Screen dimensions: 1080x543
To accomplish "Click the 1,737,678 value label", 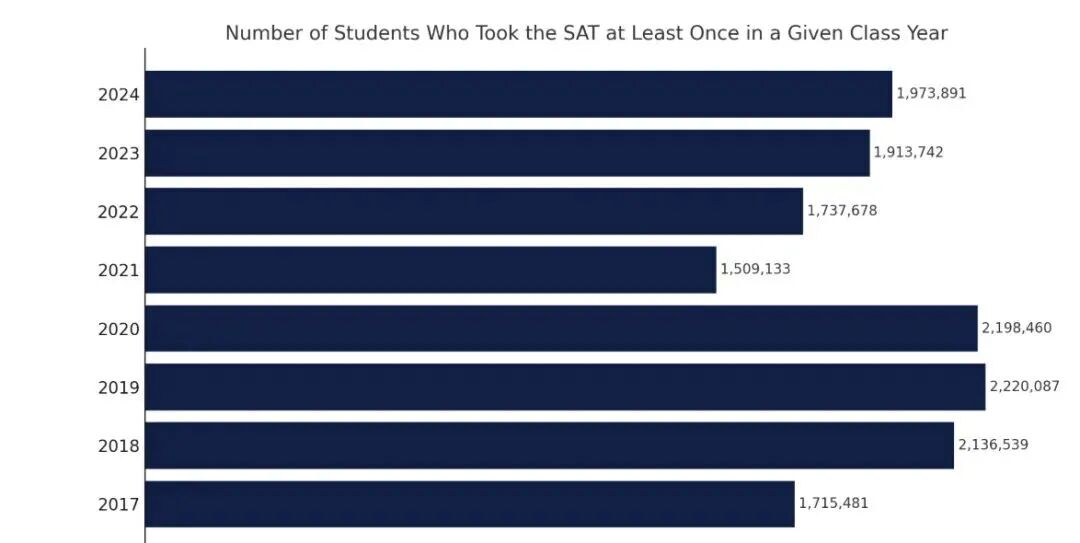I will (842, 210).
